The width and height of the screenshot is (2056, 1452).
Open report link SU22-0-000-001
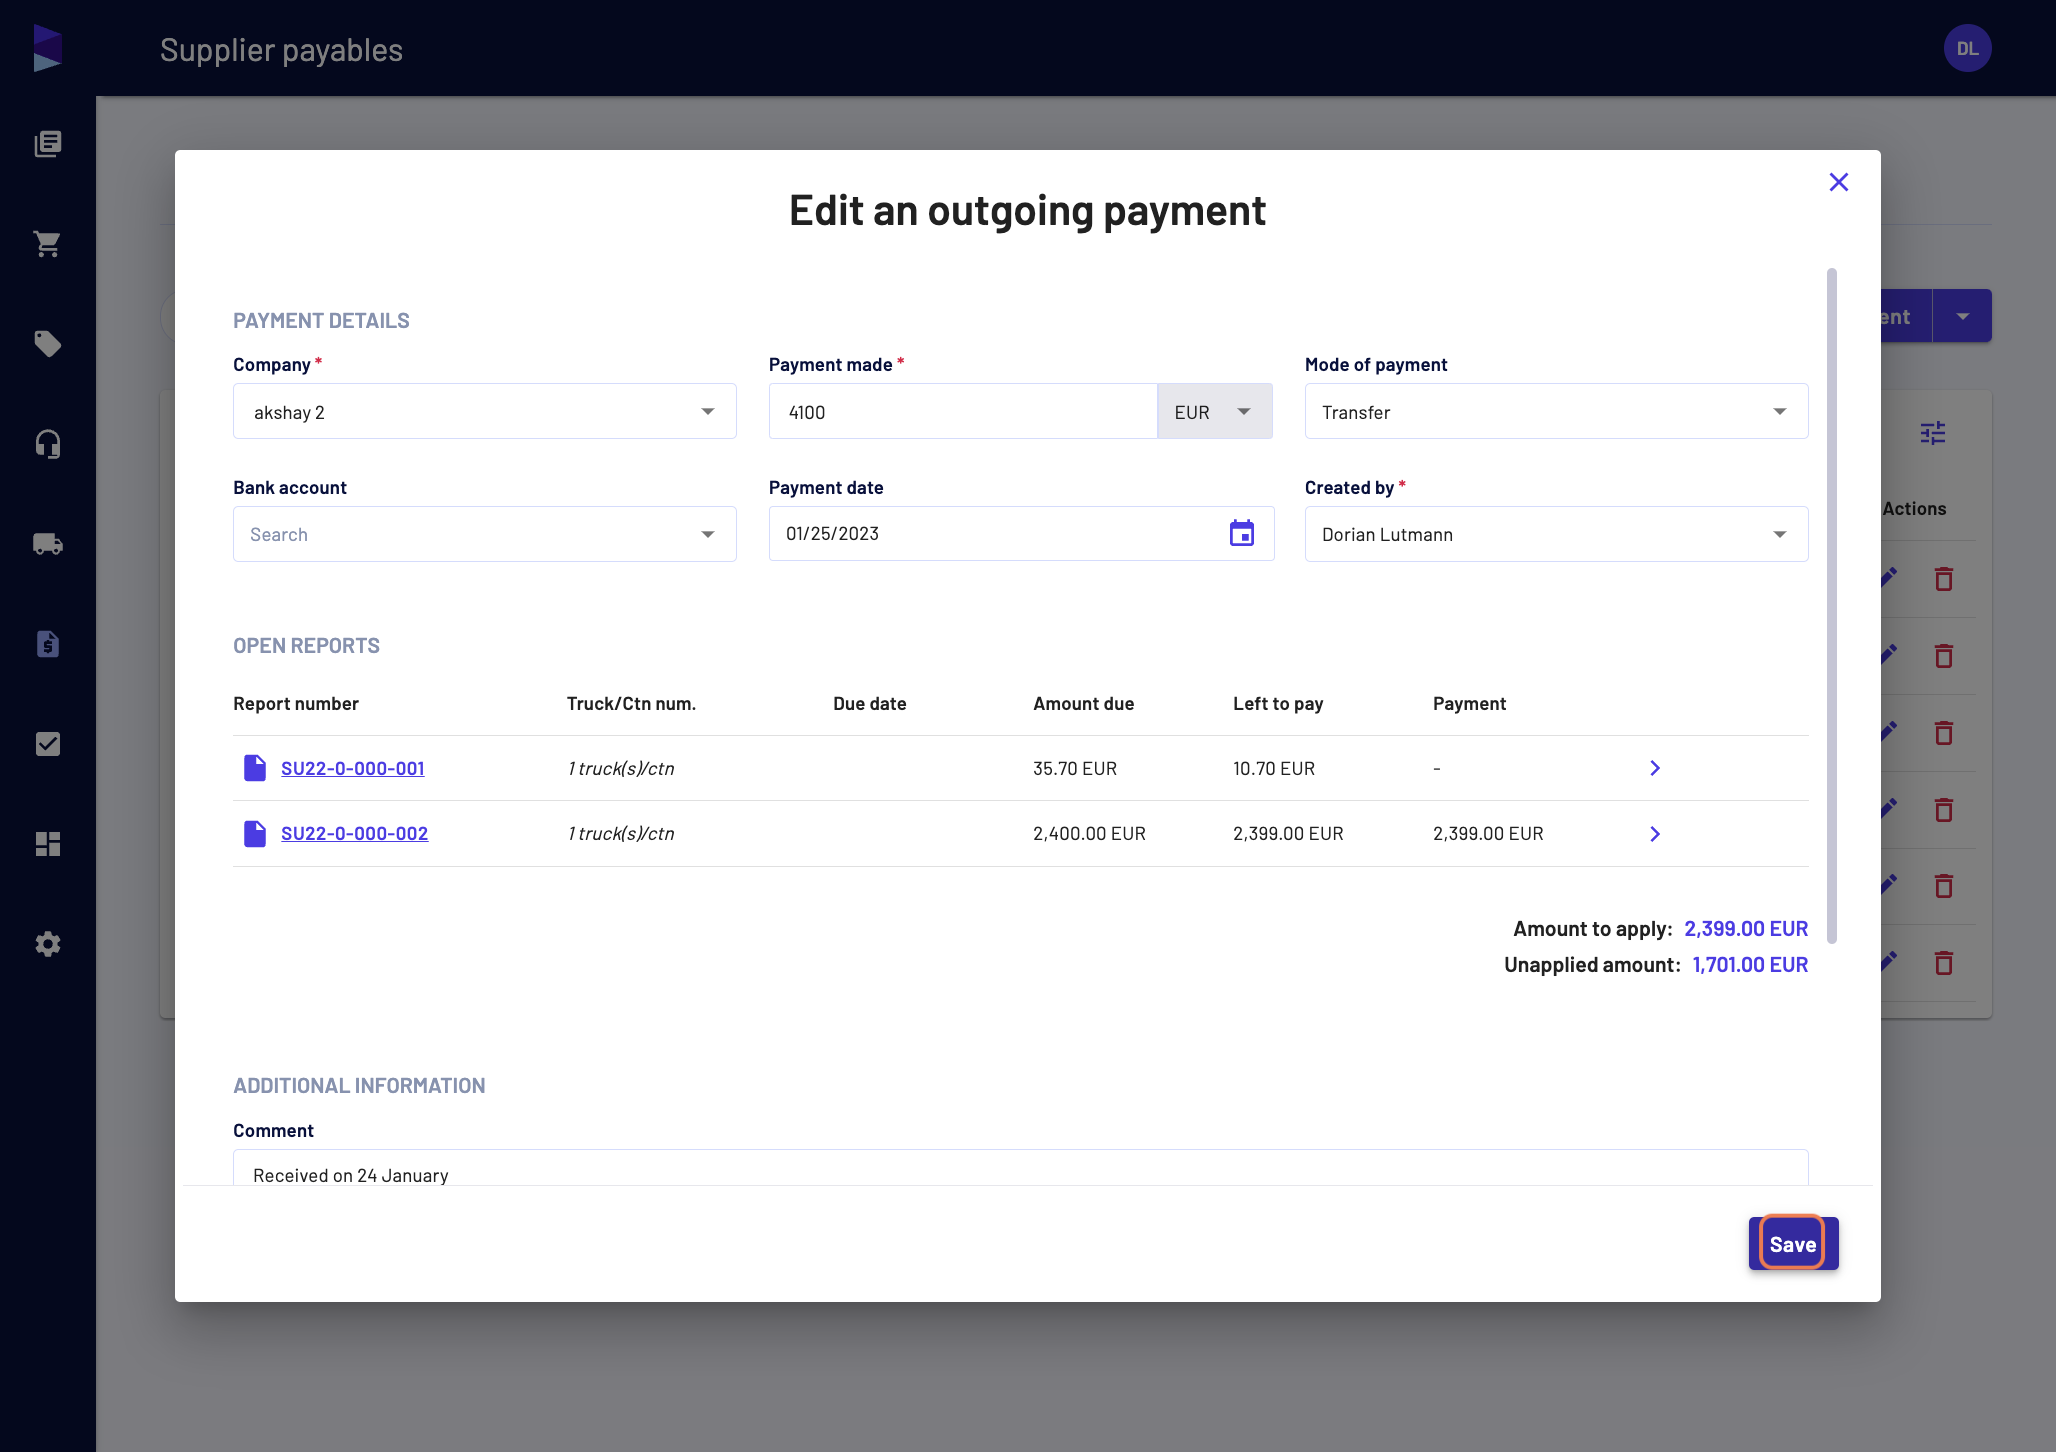coord(352,768)
